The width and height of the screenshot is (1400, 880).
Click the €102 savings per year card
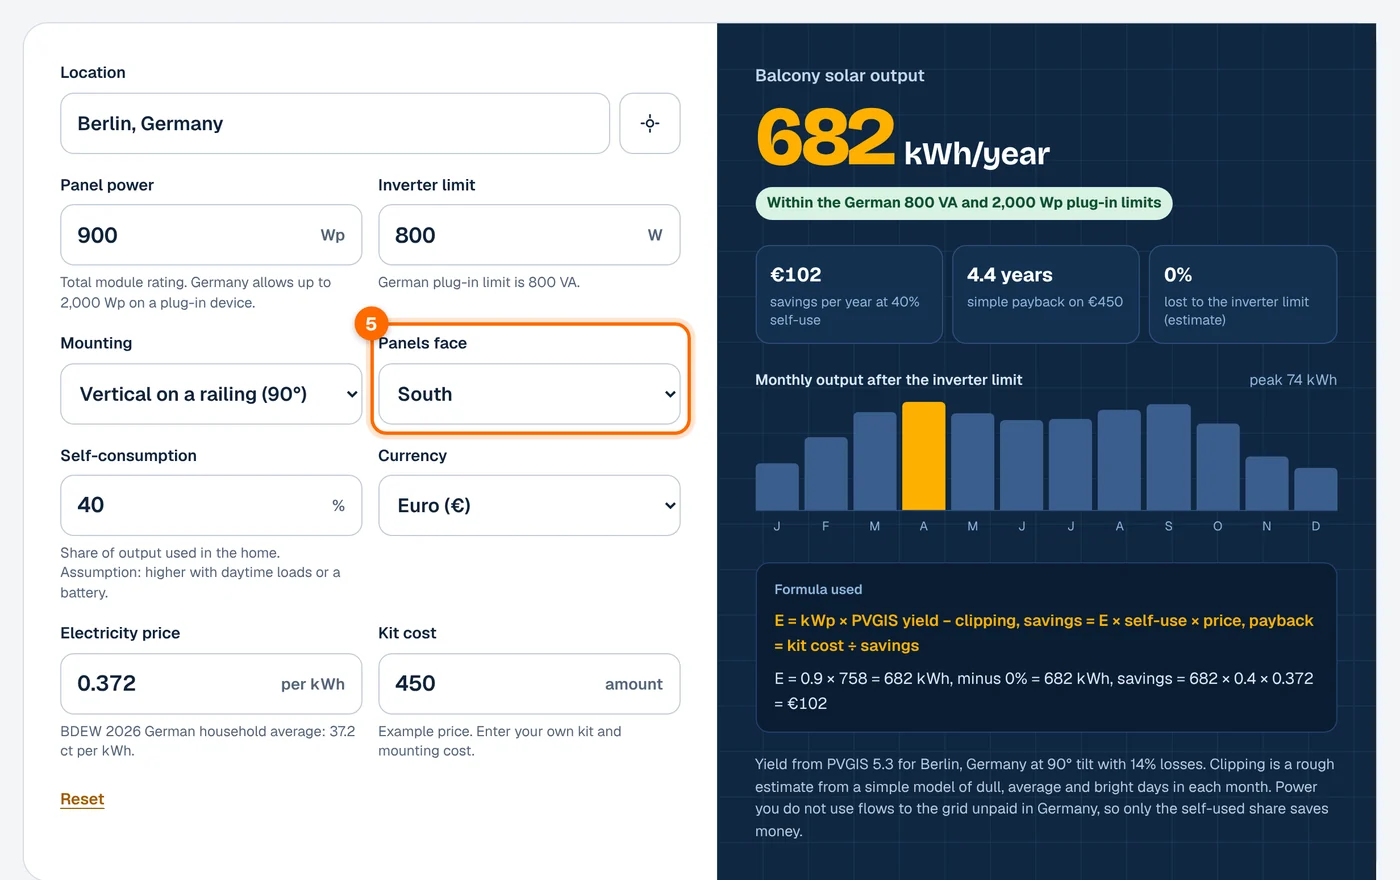[x=849, y=294]
